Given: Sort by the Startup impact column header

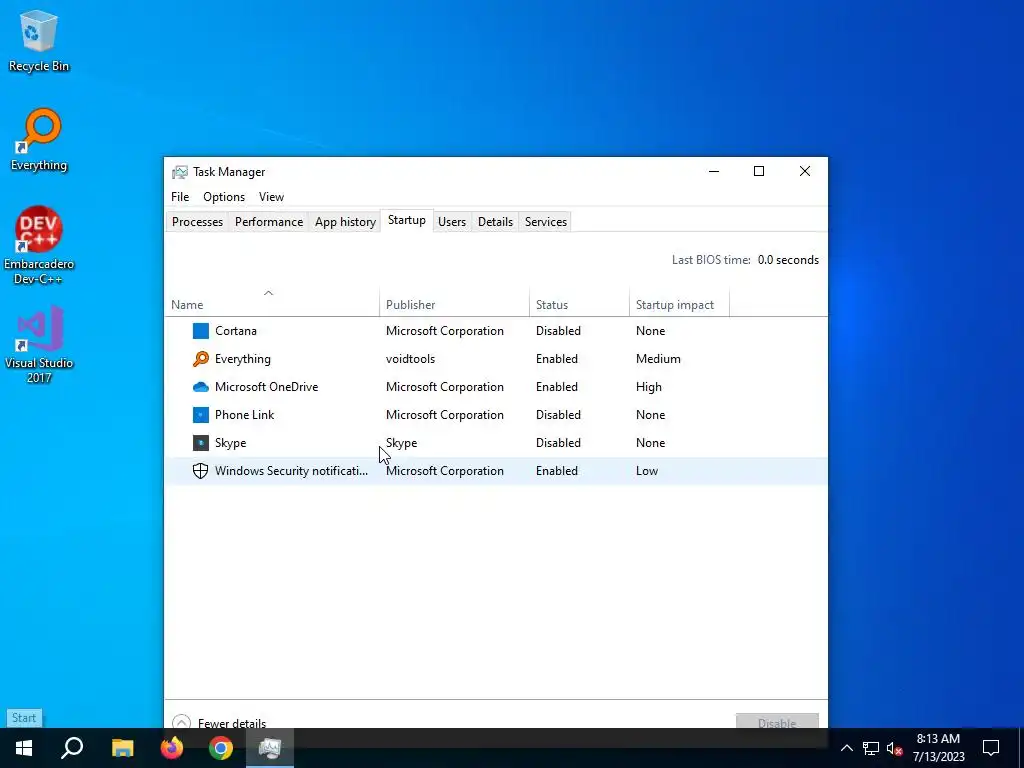Looking at the screenshot, I should (679, 304).
